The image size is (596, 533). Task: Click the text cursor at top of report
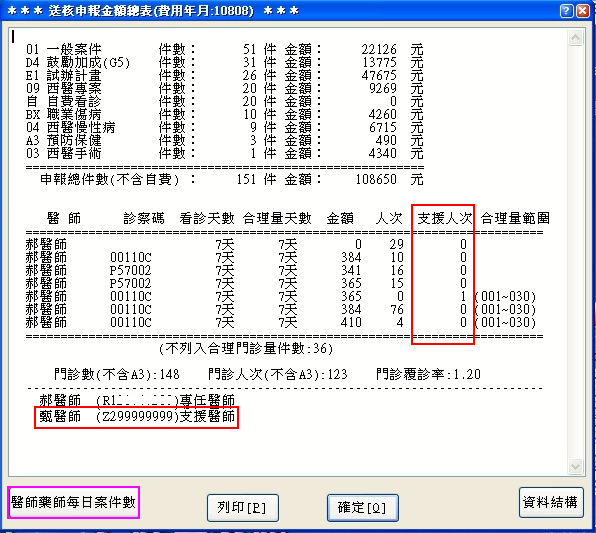(13, 36)
